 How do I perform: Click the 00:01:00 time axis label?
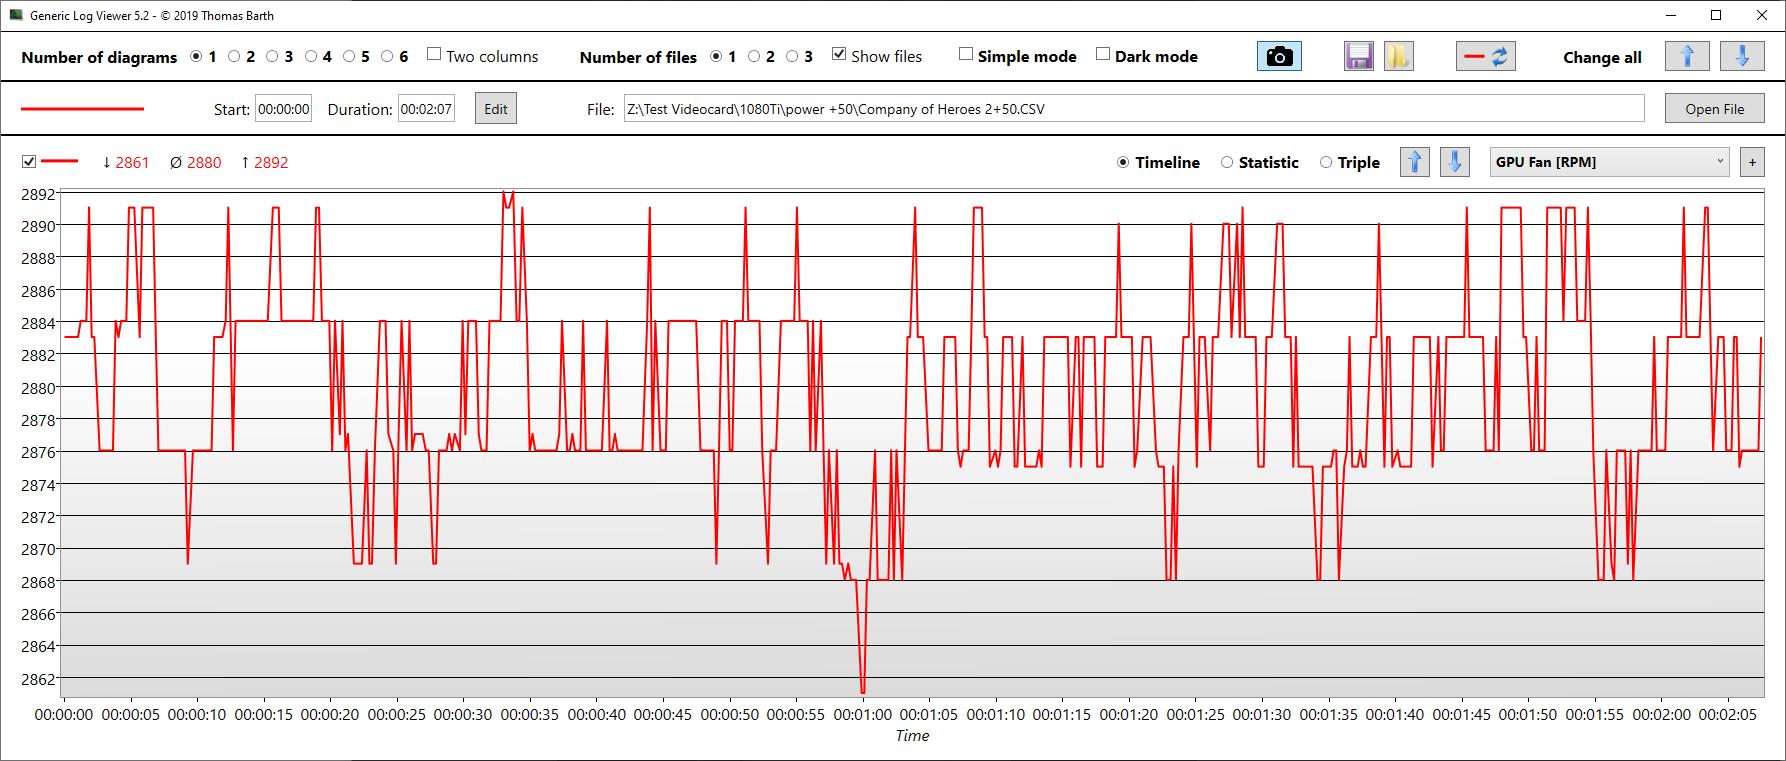862,715
